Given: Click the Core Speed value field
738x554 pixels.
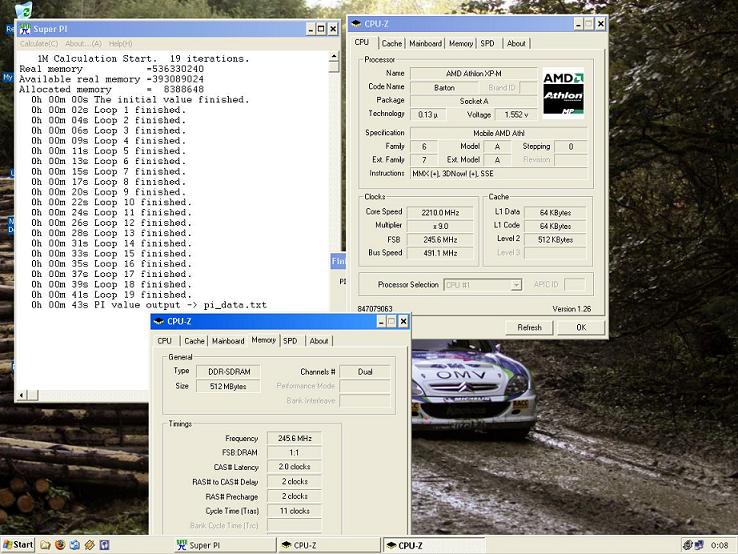Looking at the screenshot, I should 440,212.
